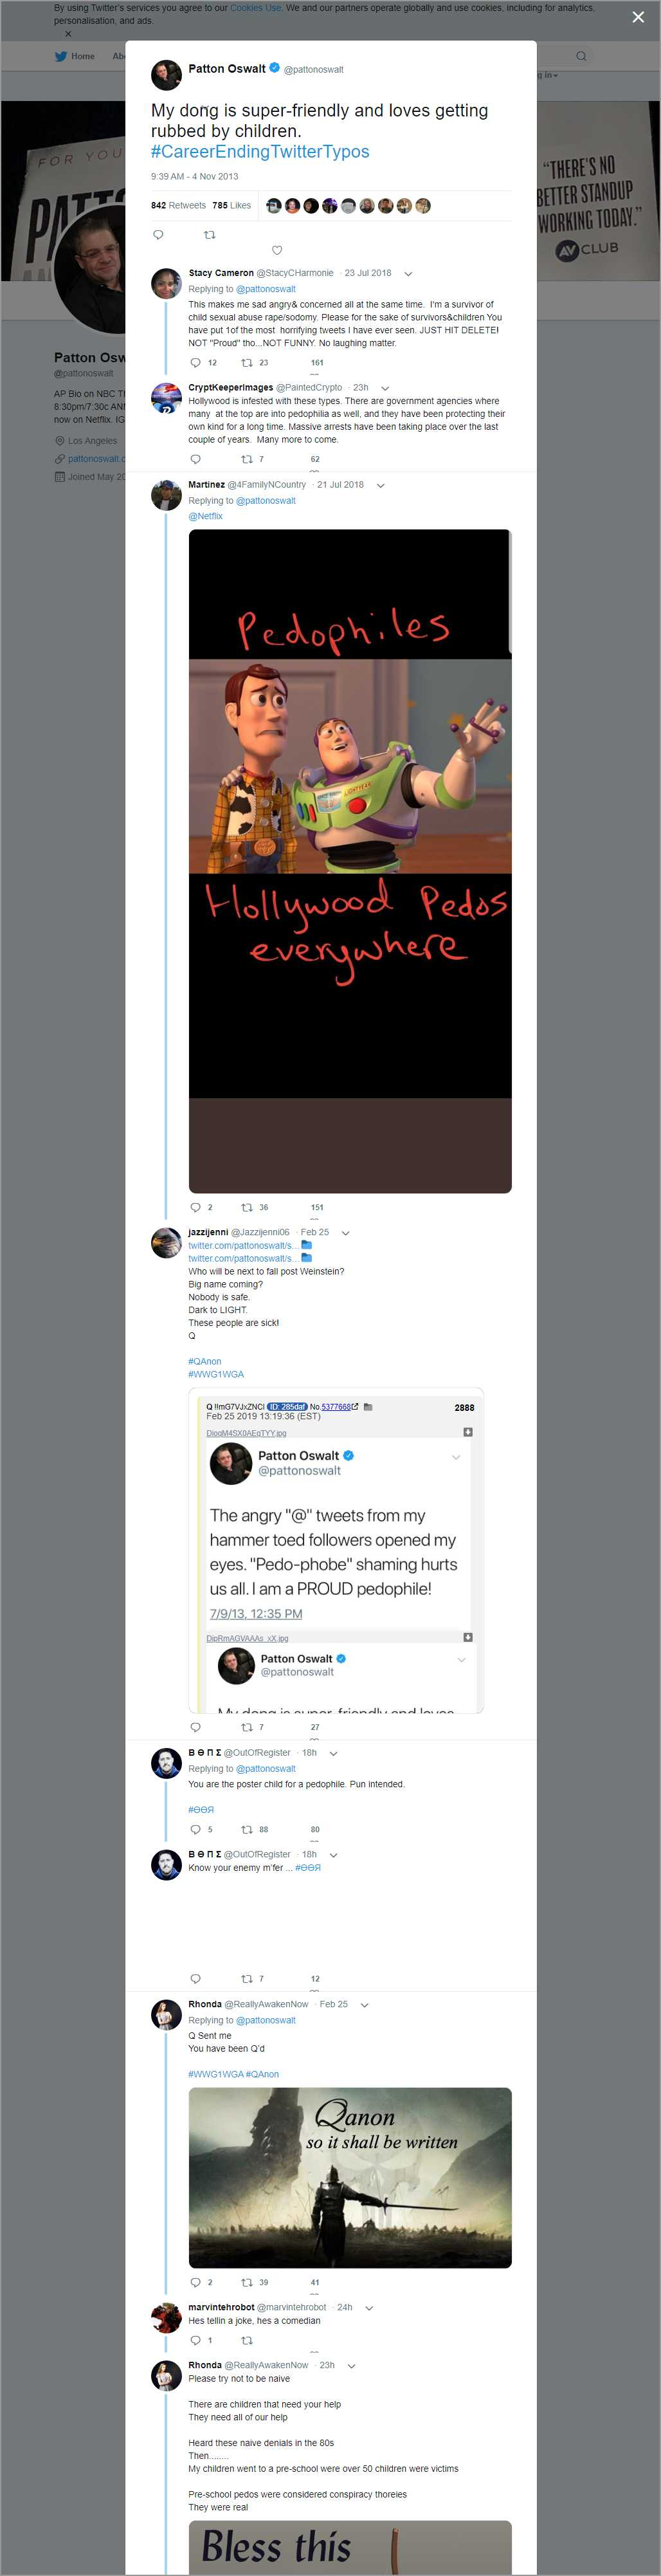Open the #CareerEndingTwitterTypos hashtag link
This screenshot has height=2576, width=661.
pos(260,152)
